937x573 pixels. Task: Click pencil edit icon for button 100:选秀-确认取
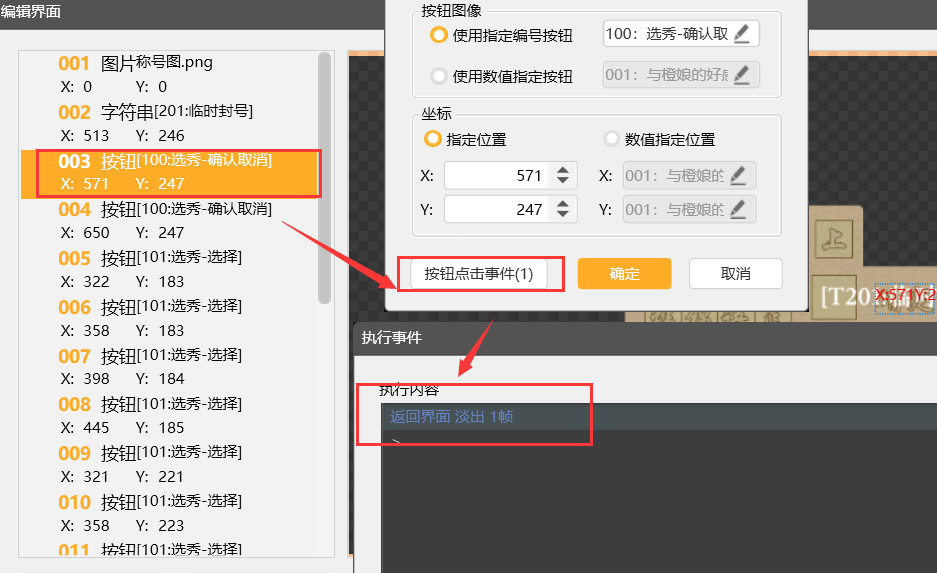click(741, 34)
